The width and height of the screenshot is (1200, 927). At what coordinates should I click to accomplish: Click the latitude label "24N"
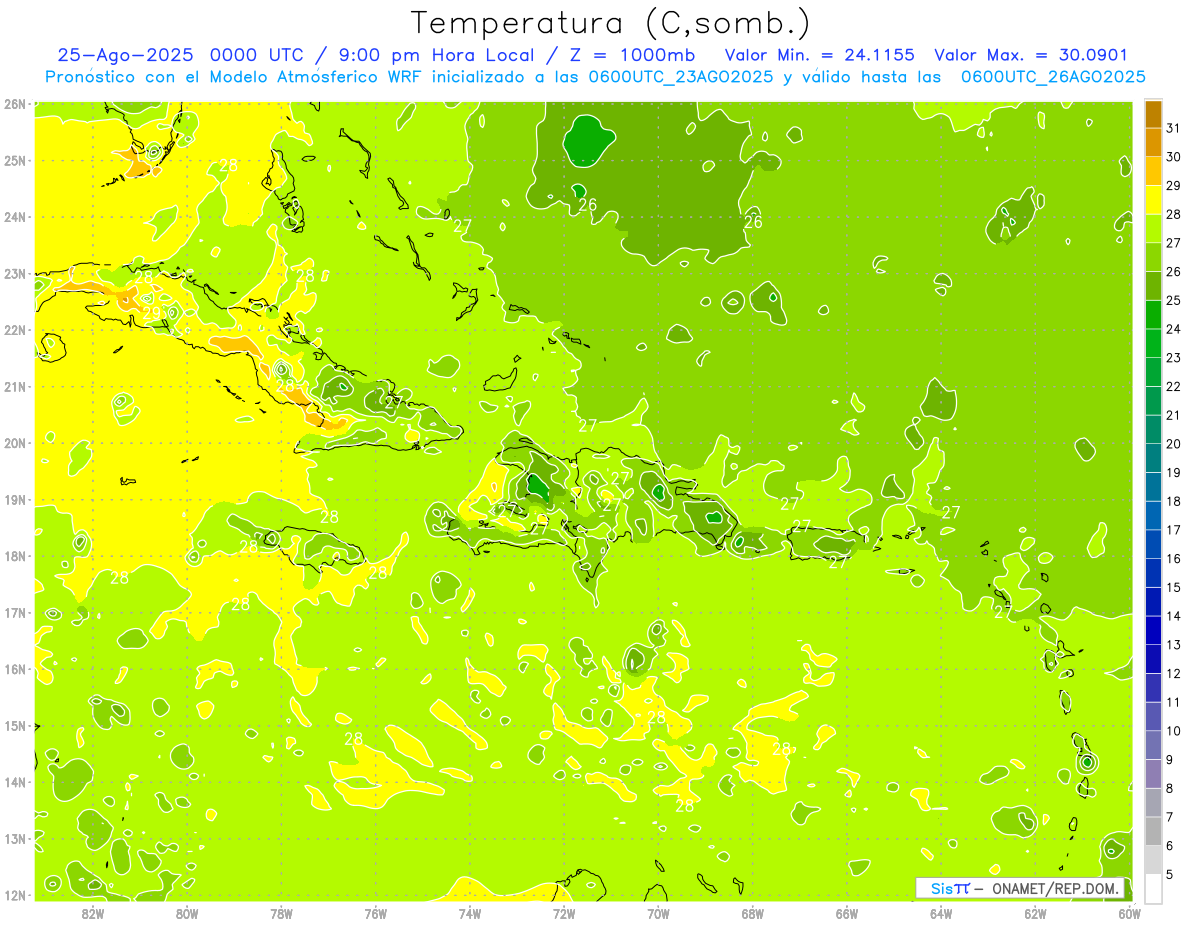pyautogui.click(x=14, y=217)
